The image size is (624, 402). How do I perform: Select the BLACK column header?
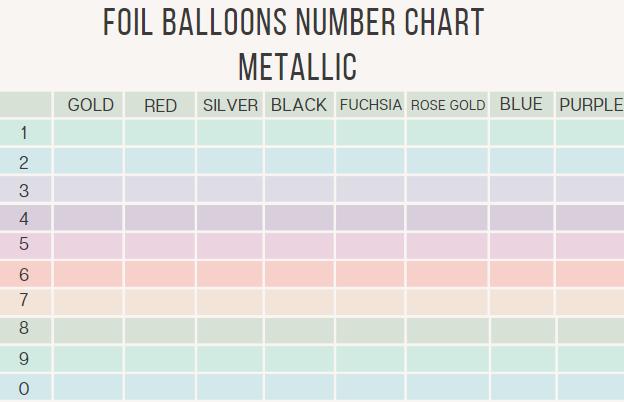click(299, 105)
